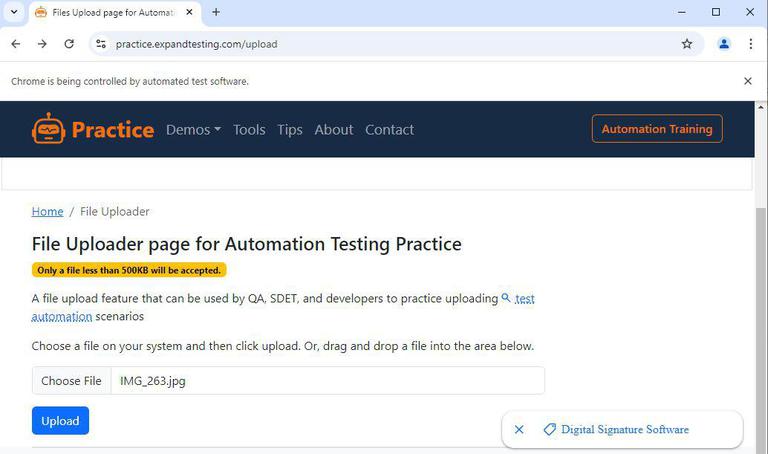This screenshot has width=768, height=454.
Task: Close the Digital Signature Software ad
Action: pyautogui.click(x=519, y=430)
